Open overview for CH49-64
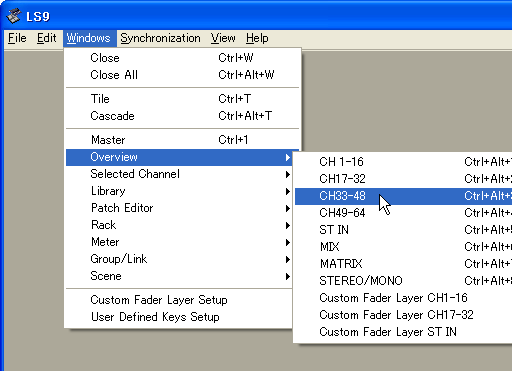 point(403,213)
